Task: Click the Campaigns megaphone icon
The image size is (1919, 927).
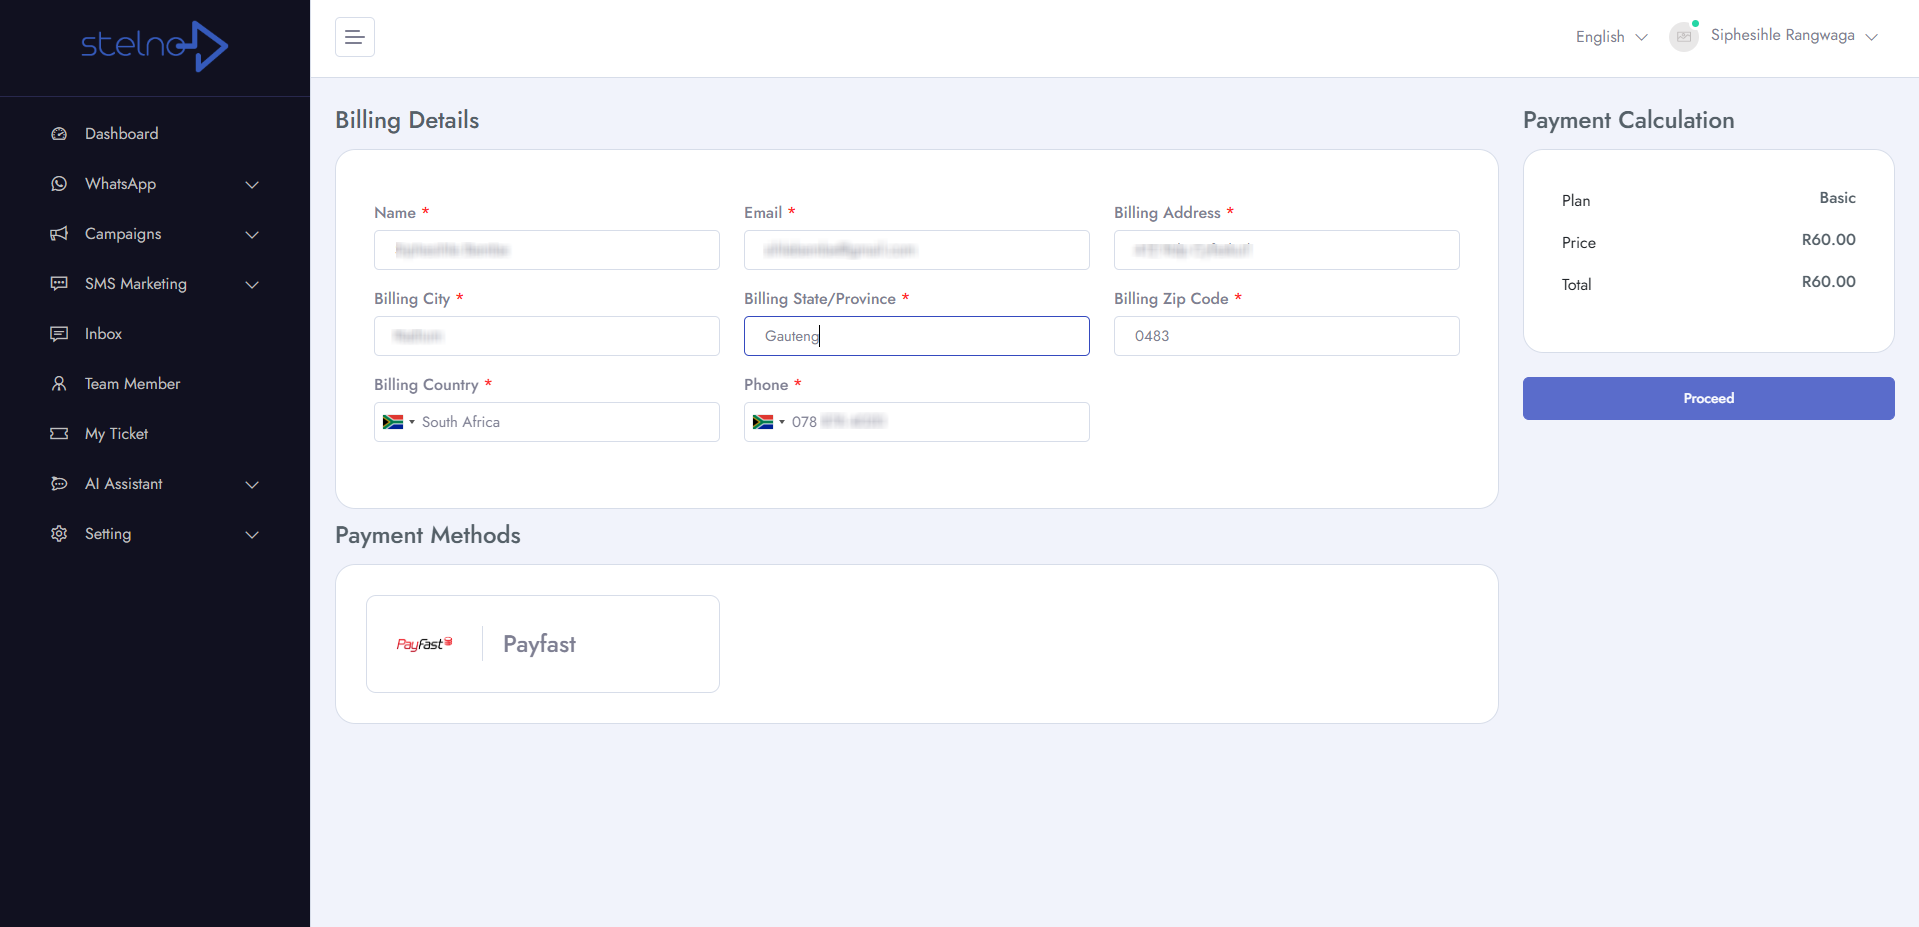Action: [x=59, y=234]
